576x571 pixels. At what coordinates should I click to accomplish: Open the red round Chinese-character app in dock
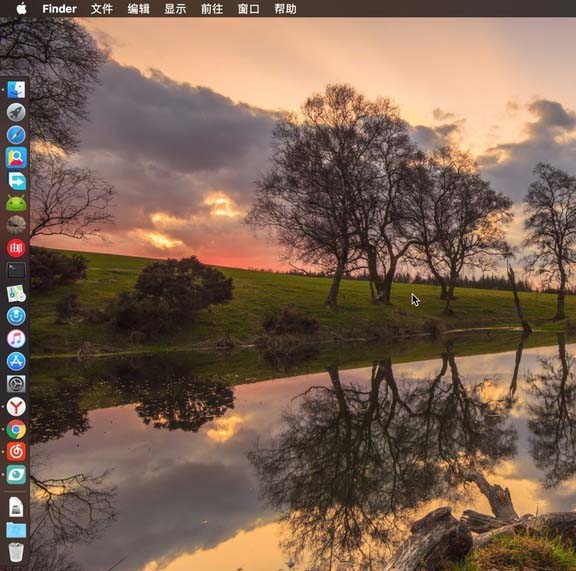16,248
